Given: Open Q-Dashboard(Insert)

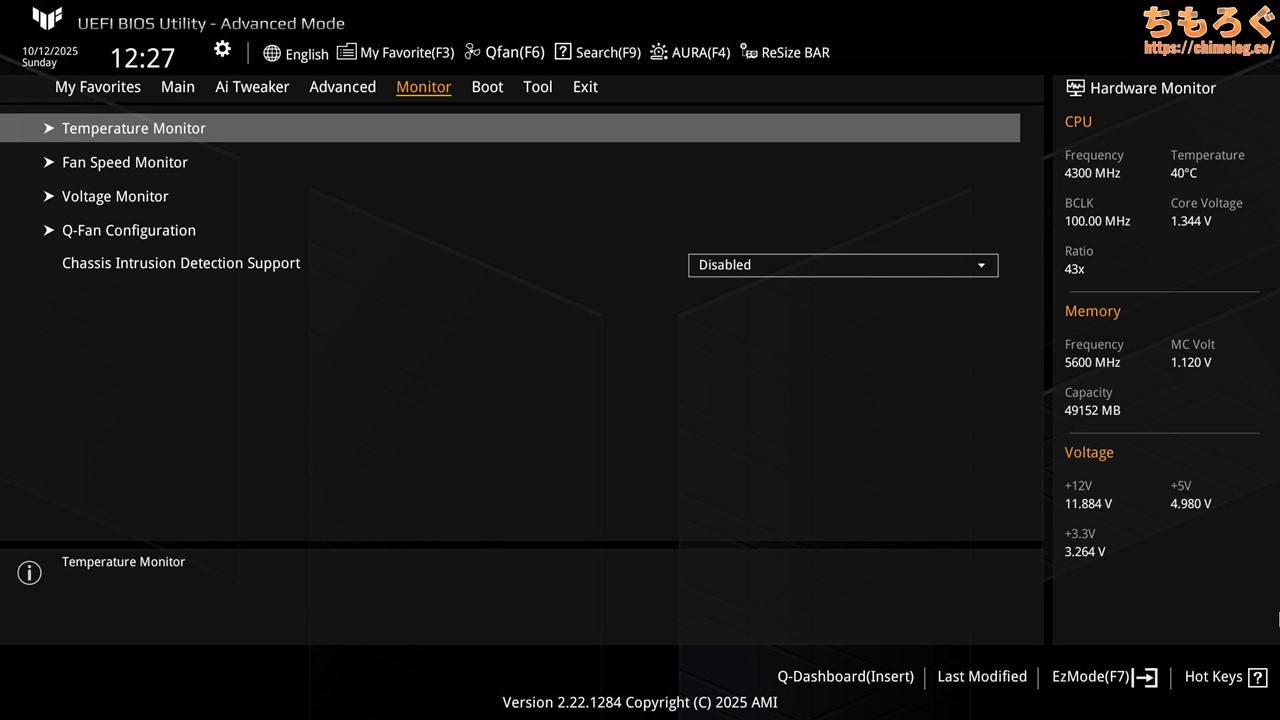Looking at the screenshot, I should click(845, 677).
